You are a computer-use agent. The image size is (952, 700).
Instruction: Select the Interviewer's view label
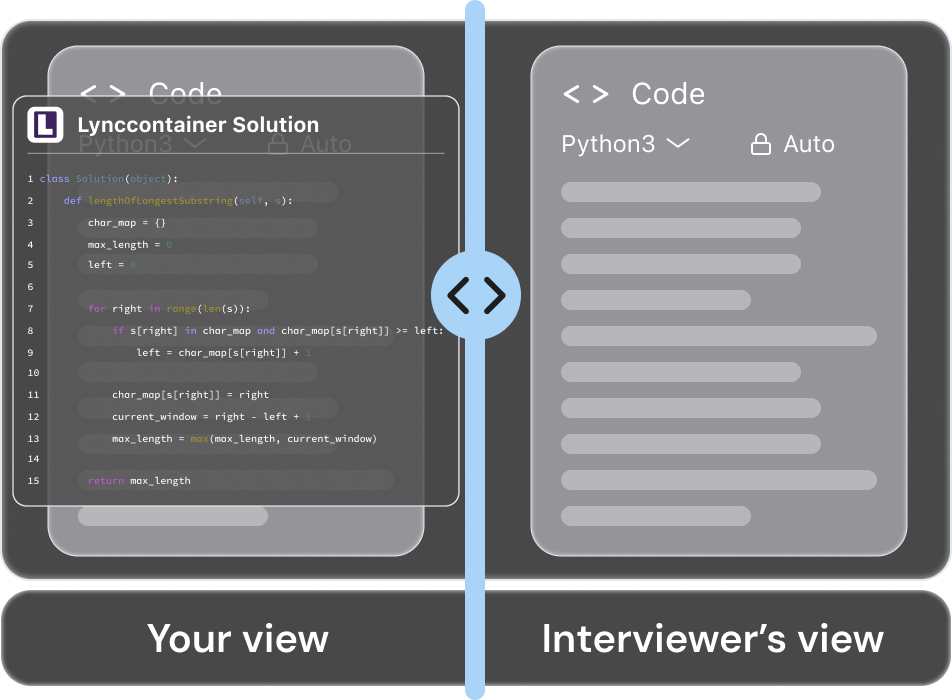coord(712,638)
